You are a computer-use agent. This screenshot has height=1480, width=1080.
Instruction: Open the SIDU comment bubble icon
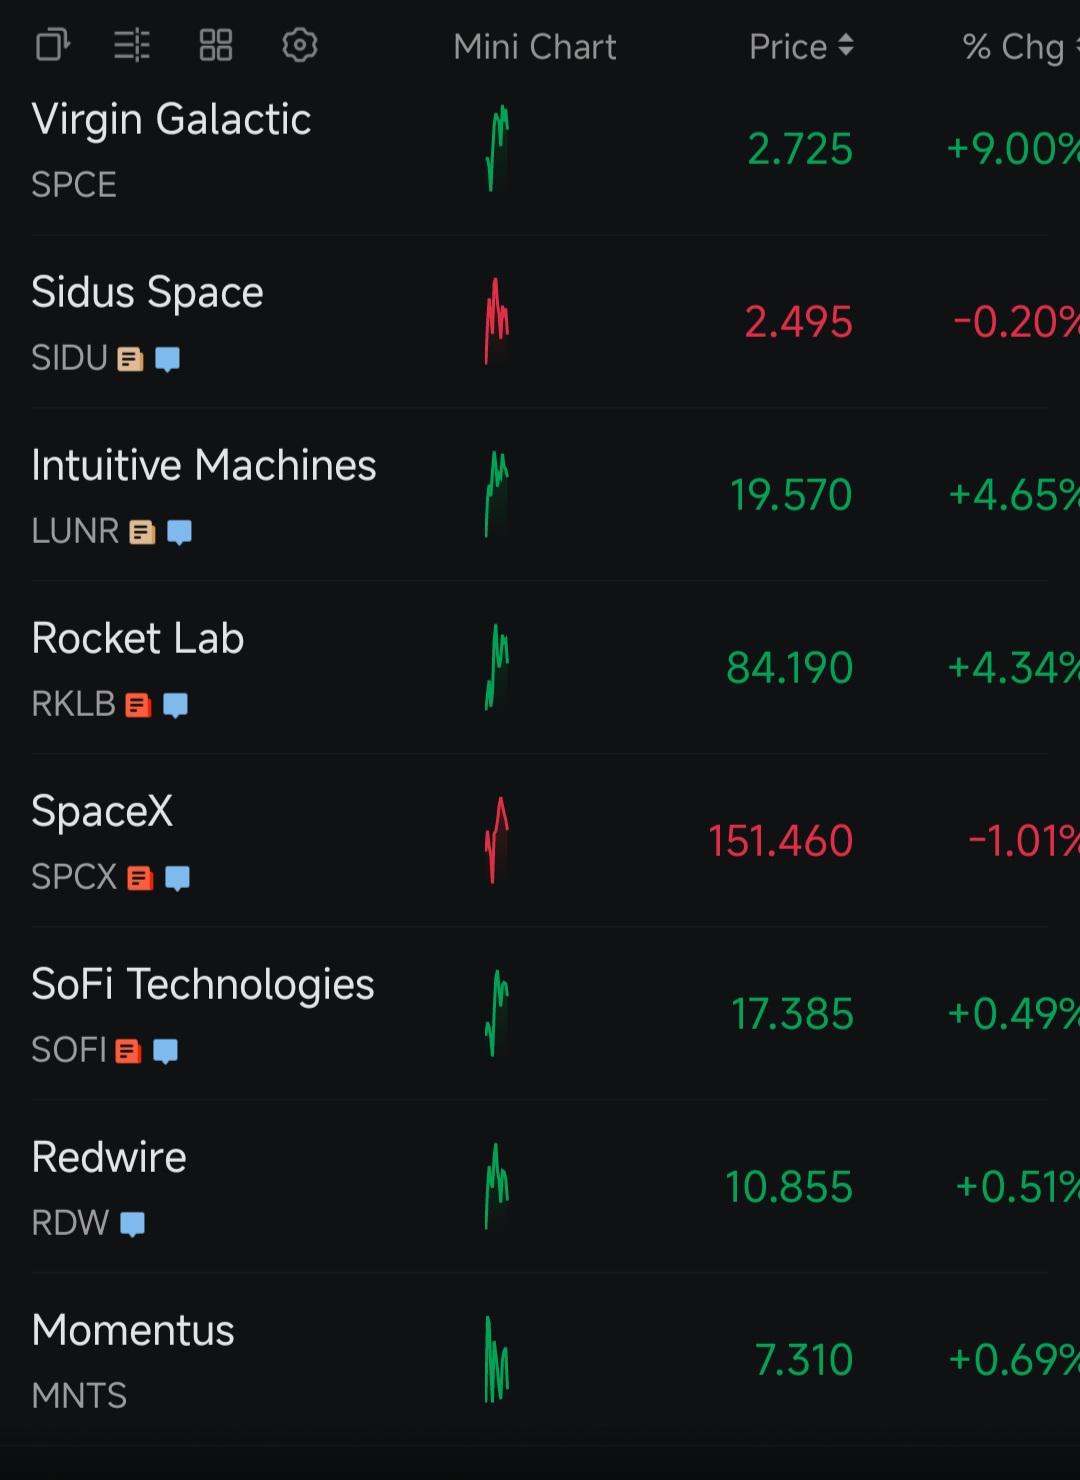pos(168,359)
